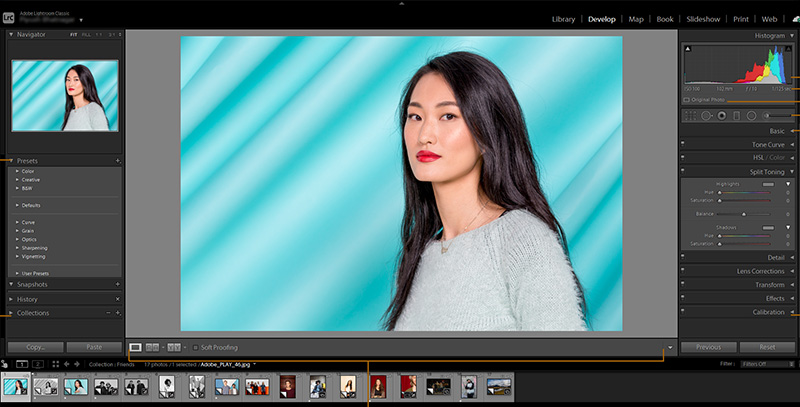The image size is (800, 407).
Task: Click the Reset button
Action: coord(768,347)
